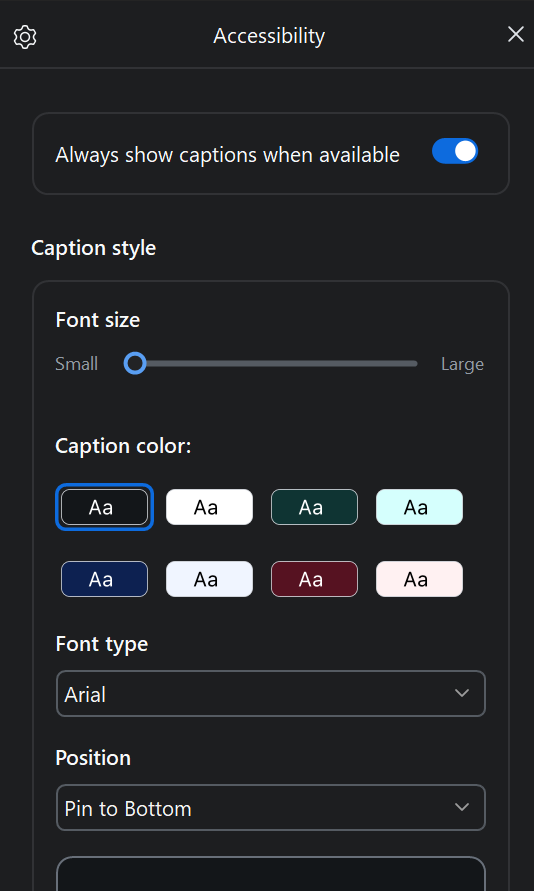Select the pale blue caption color swatch
The width and height of the screenshot is (534, 891).
coord(209,579)
